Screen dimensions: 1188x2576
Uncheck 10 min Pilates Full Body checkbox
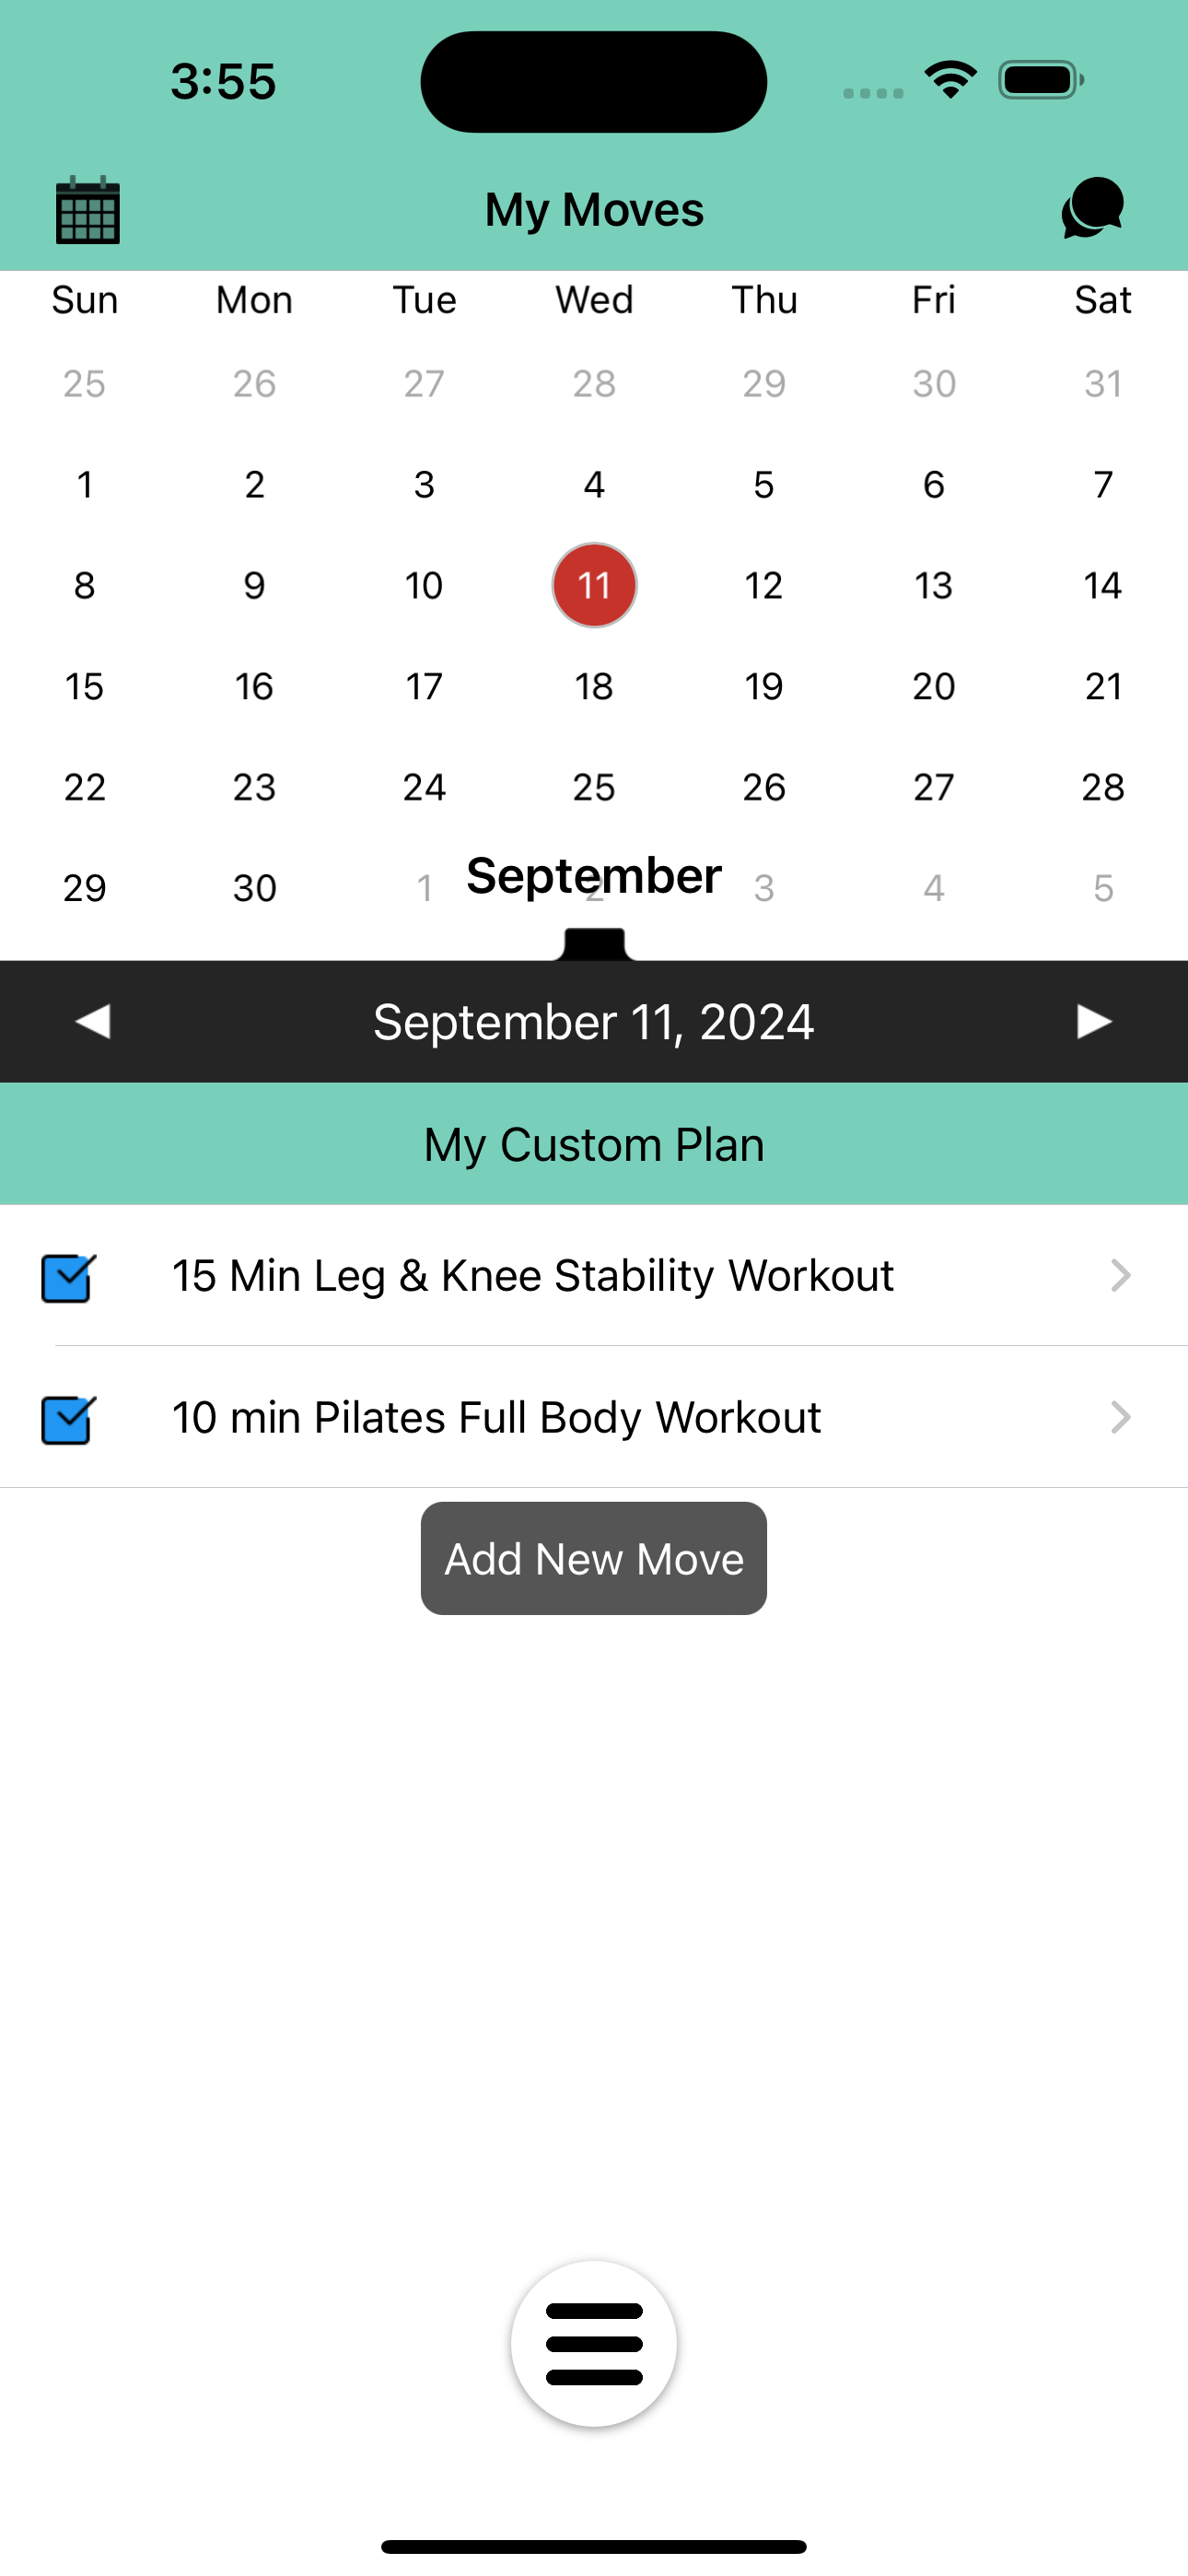click(x=68, y=1419)
